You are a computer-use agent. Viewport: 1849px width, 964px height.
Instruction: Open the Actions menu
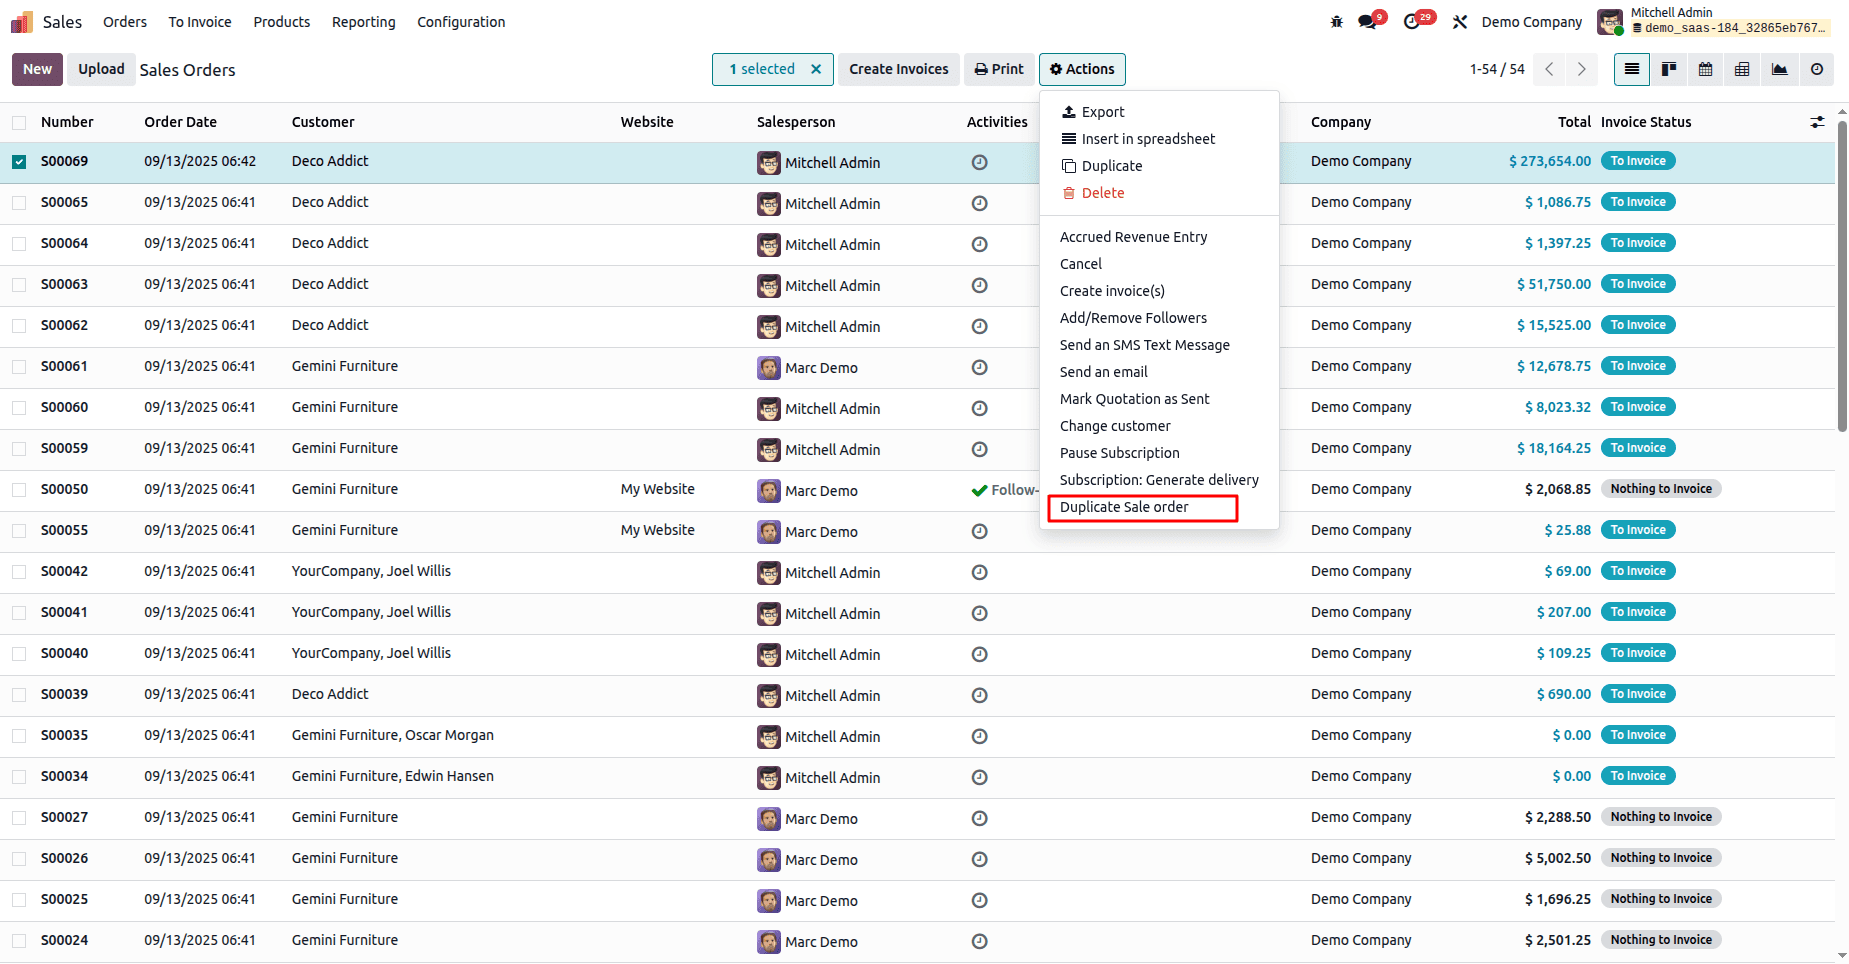1082,69
